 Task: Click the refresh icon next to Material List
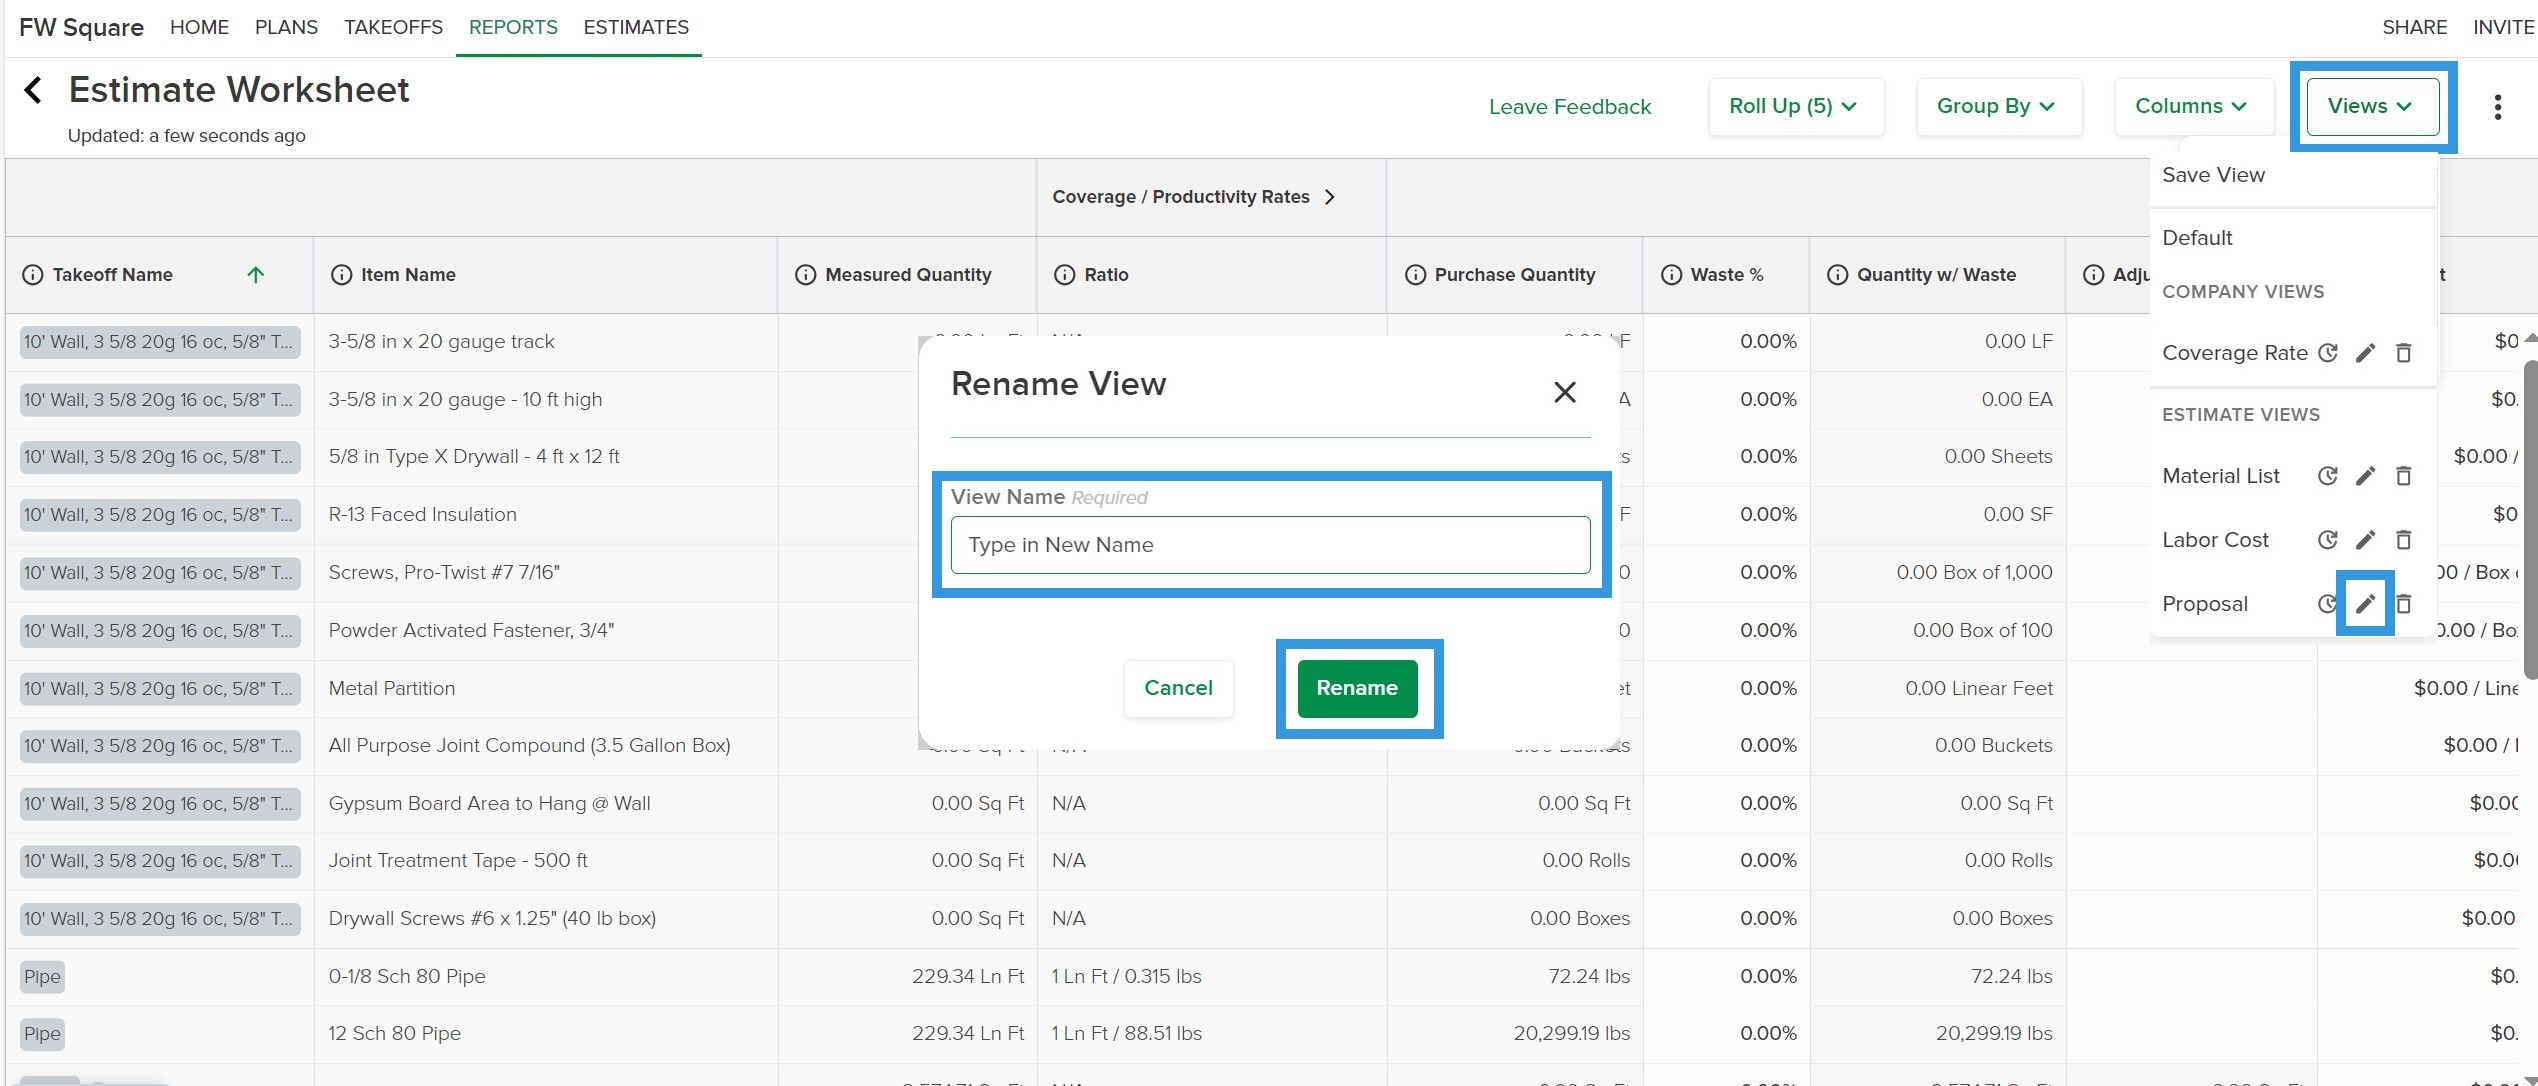(x=2328, y=476)
